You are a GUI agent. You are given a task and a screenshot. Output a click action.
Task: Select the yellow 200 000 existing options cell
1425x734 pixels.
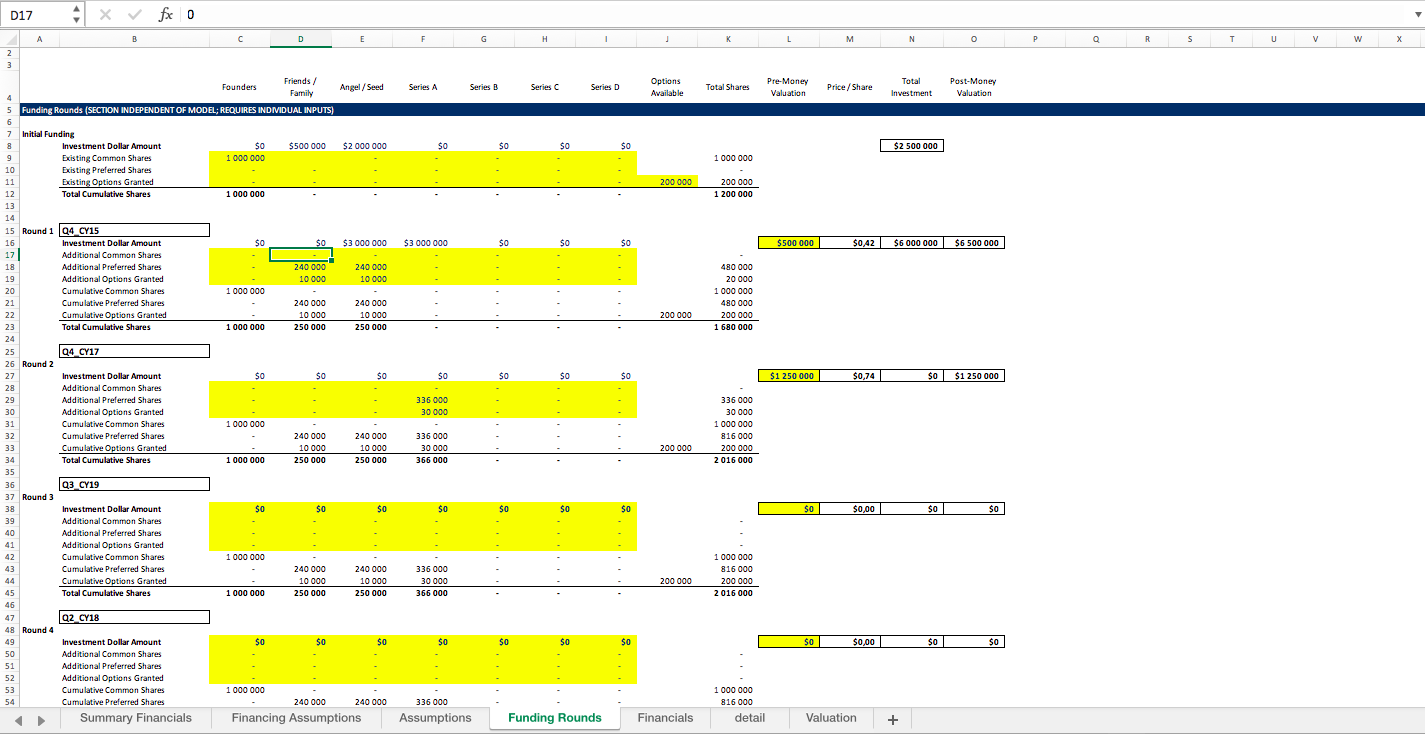667,182
